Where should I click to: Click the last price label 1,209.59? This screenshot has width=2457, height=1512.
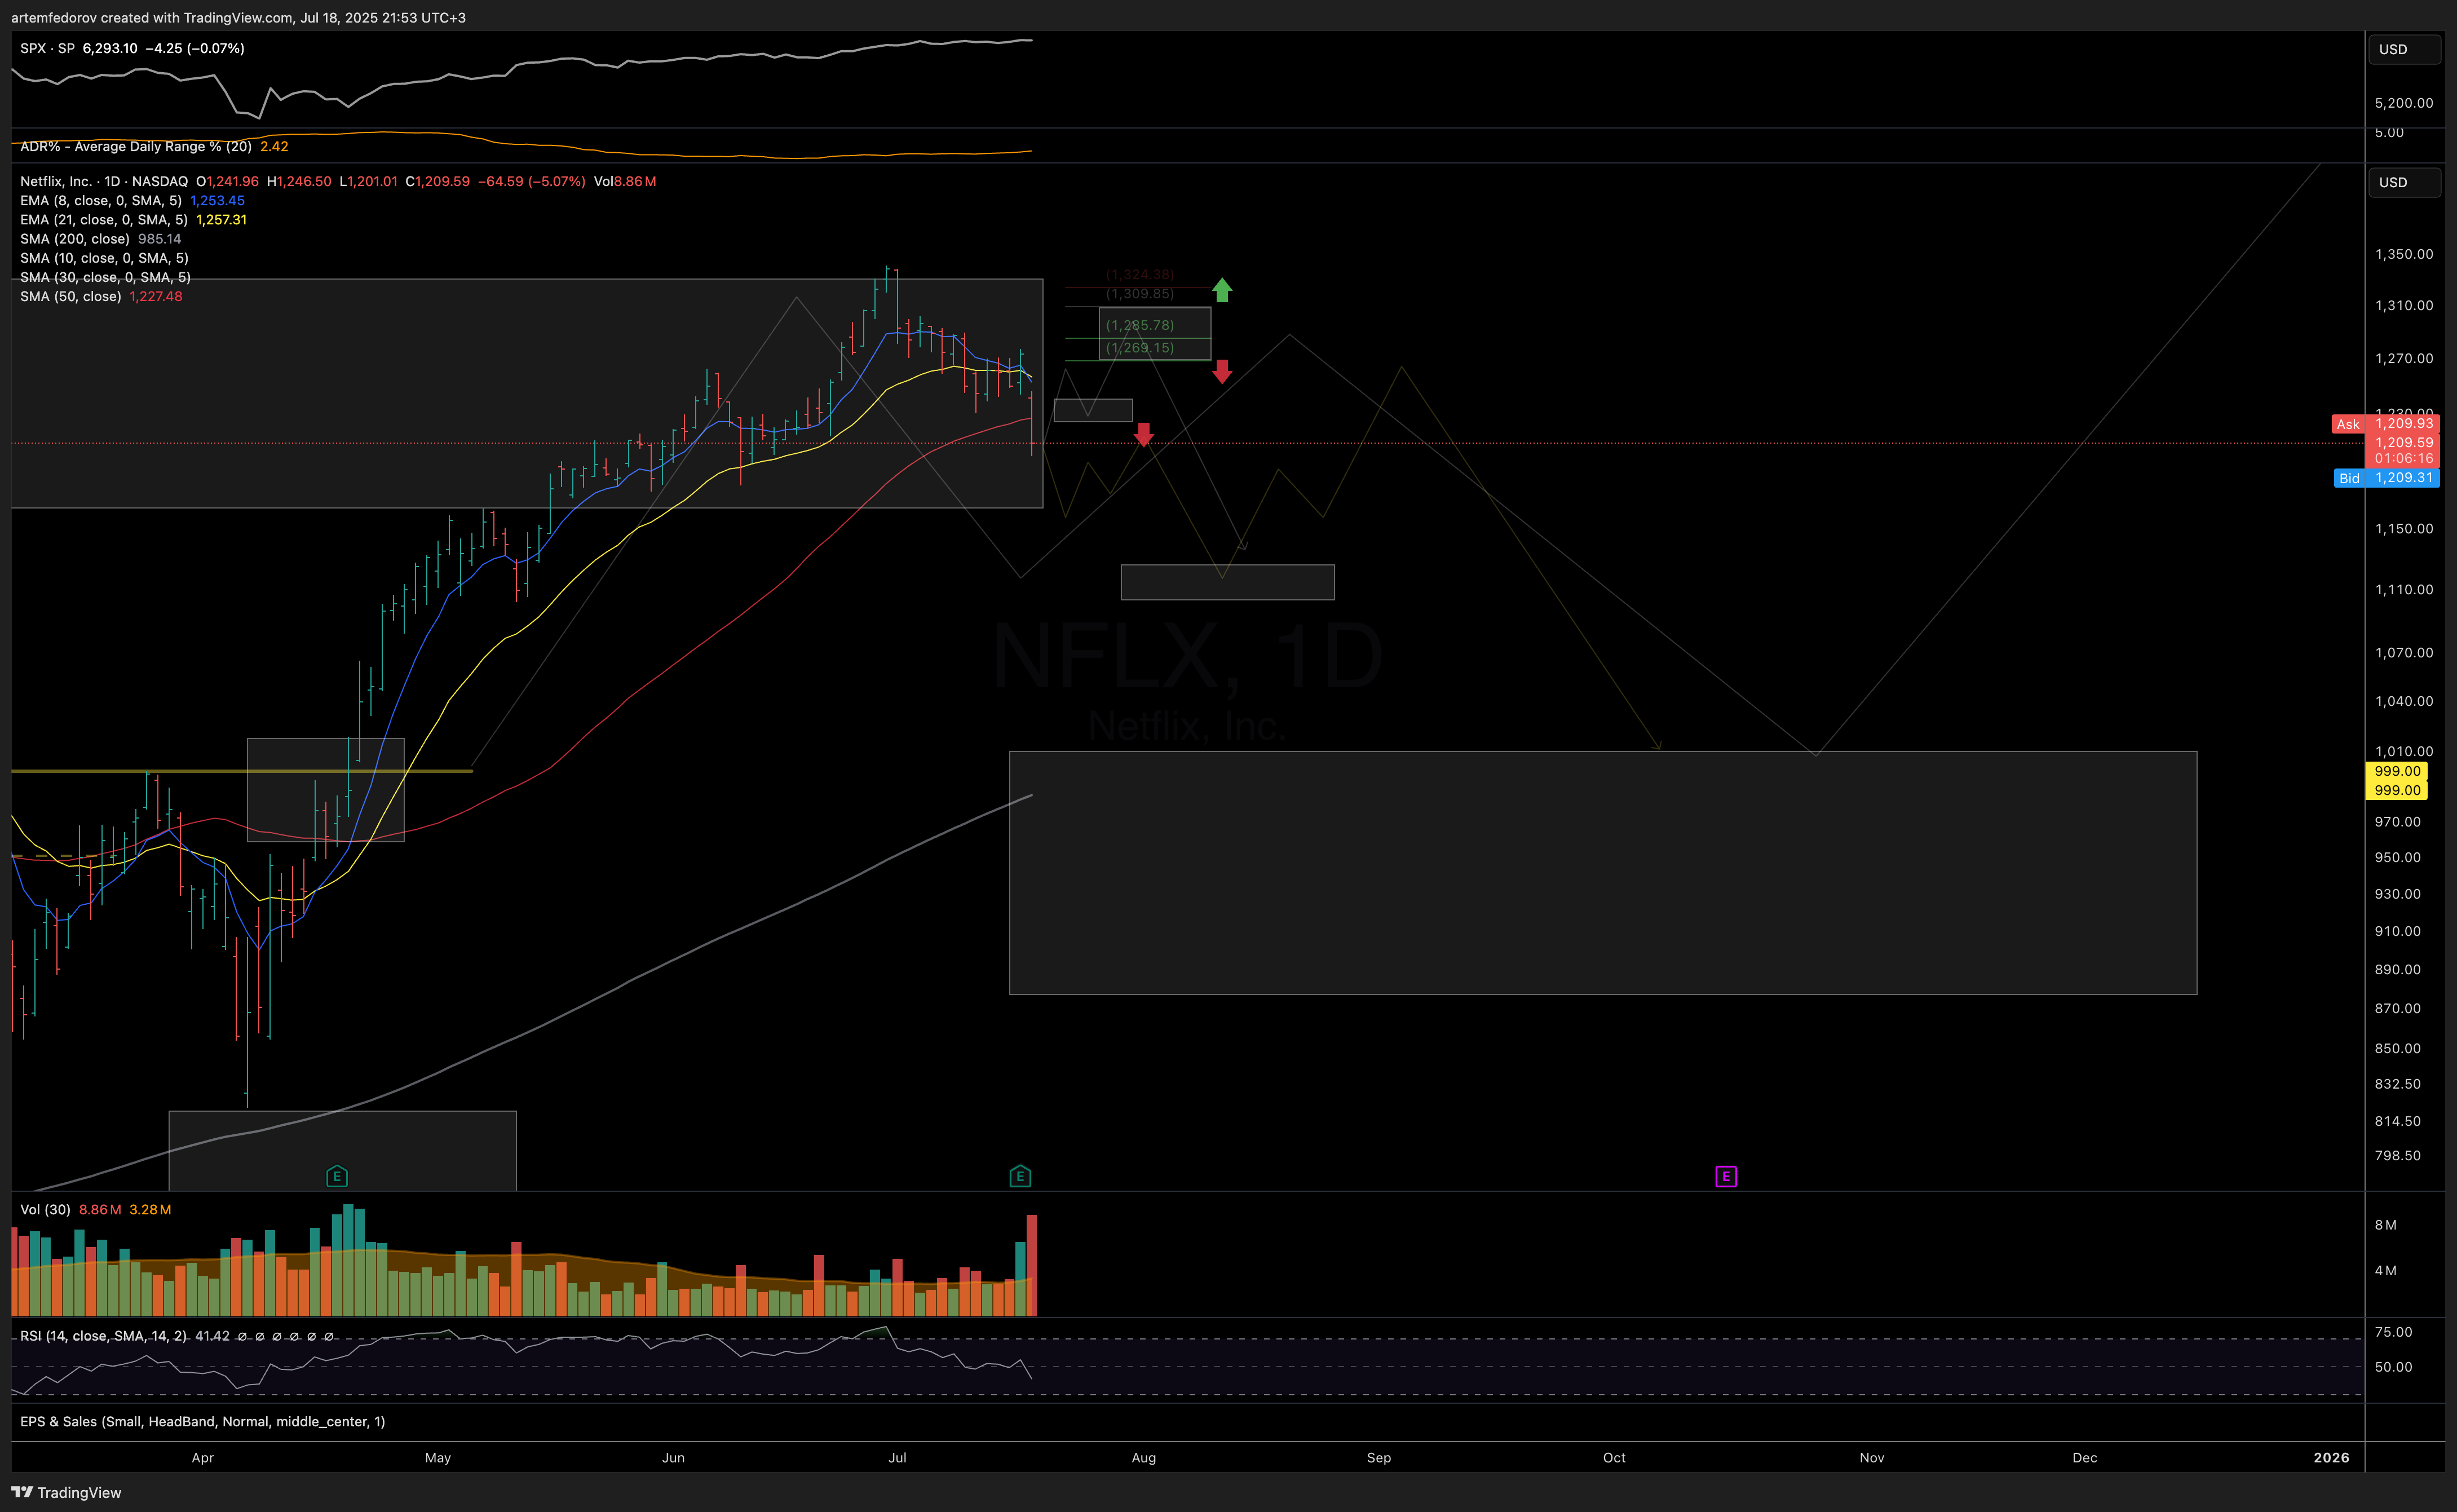tap(2404, 442)
